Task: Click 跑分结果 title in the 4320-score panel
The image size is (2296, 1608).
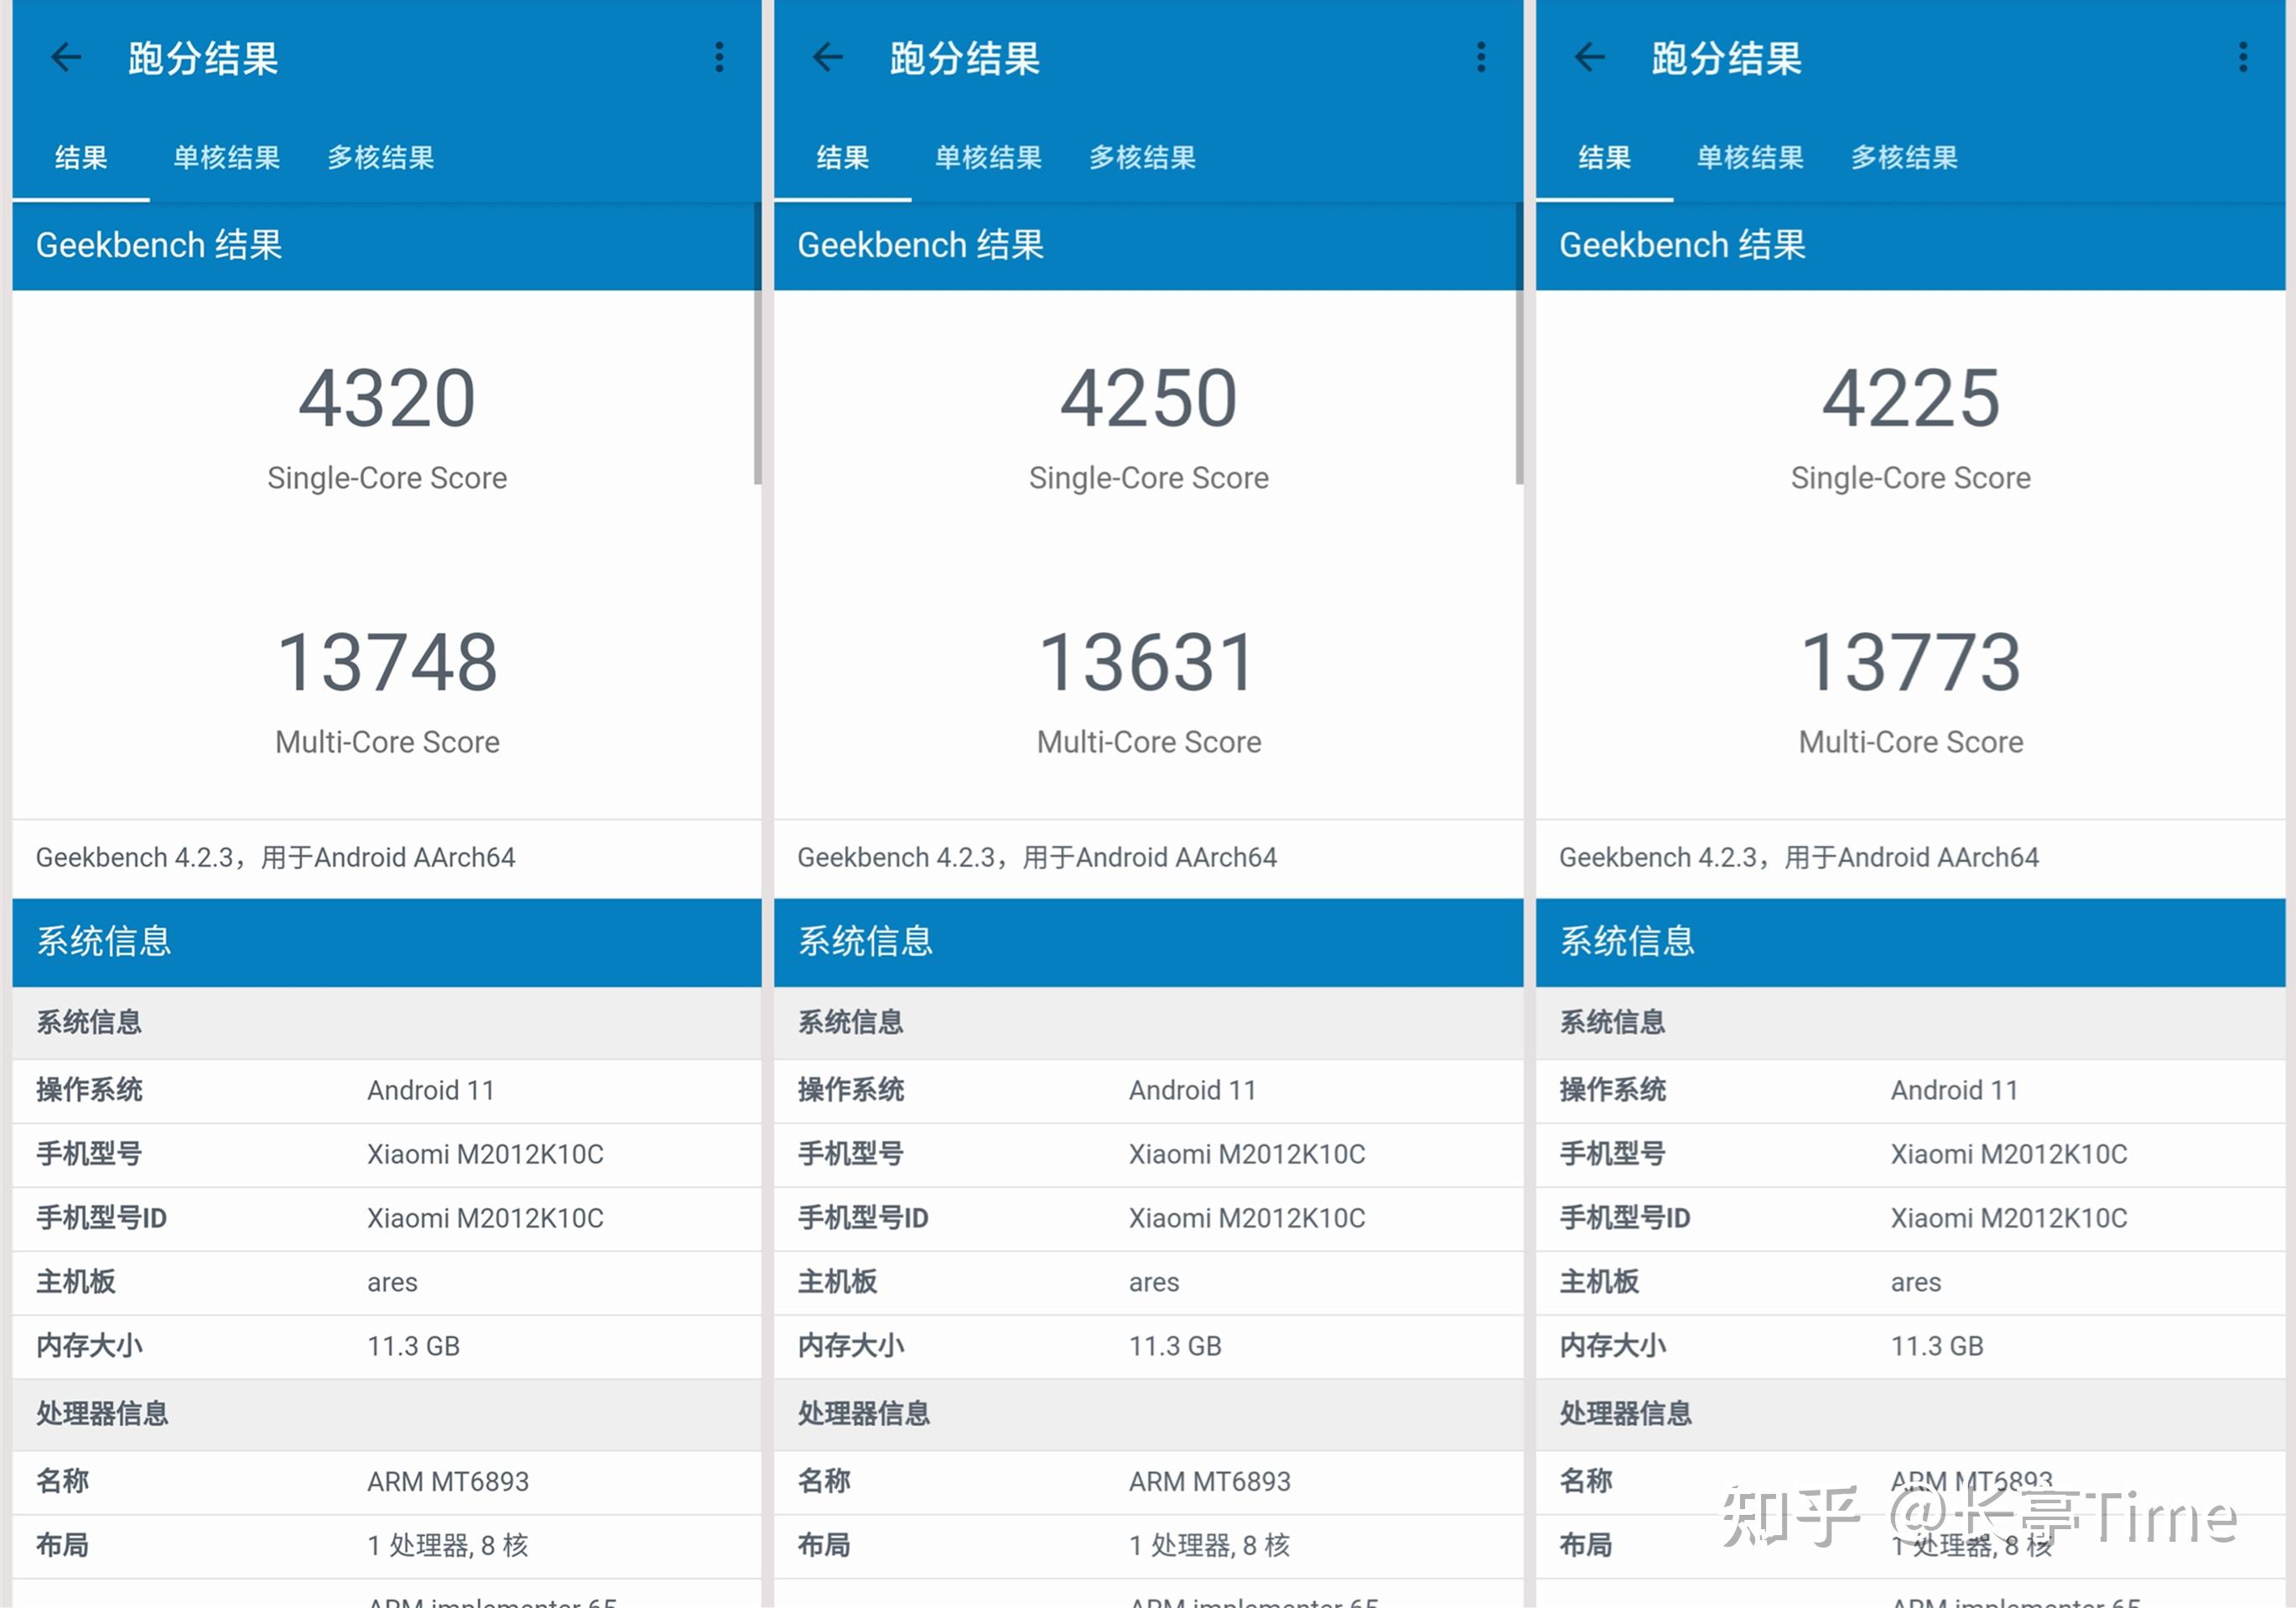Action: [x=203, y=58]
